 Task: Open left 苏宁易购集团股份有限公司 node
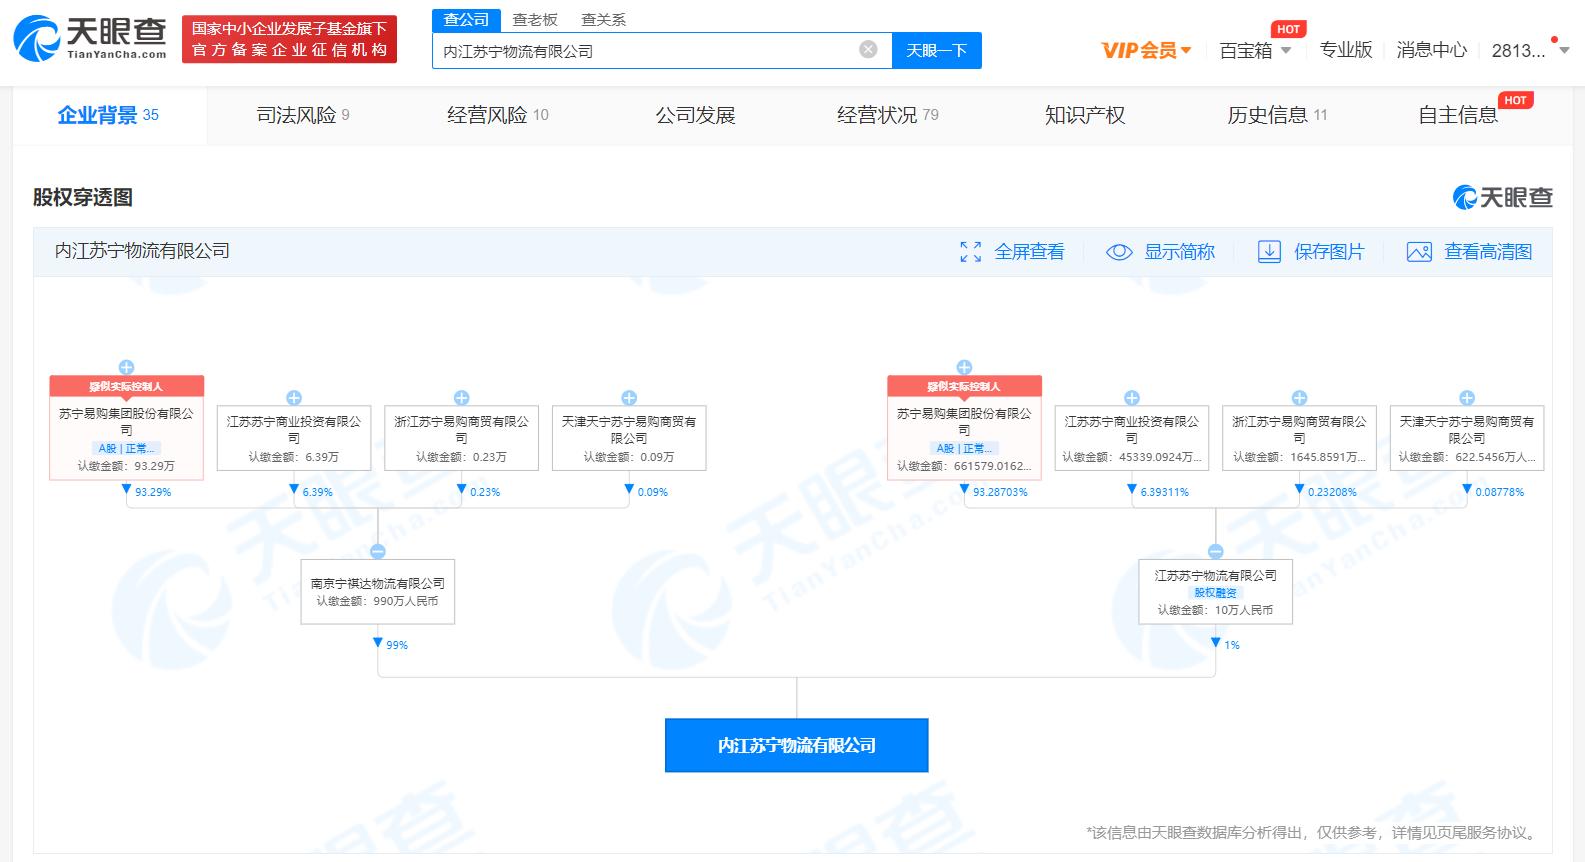126,428
